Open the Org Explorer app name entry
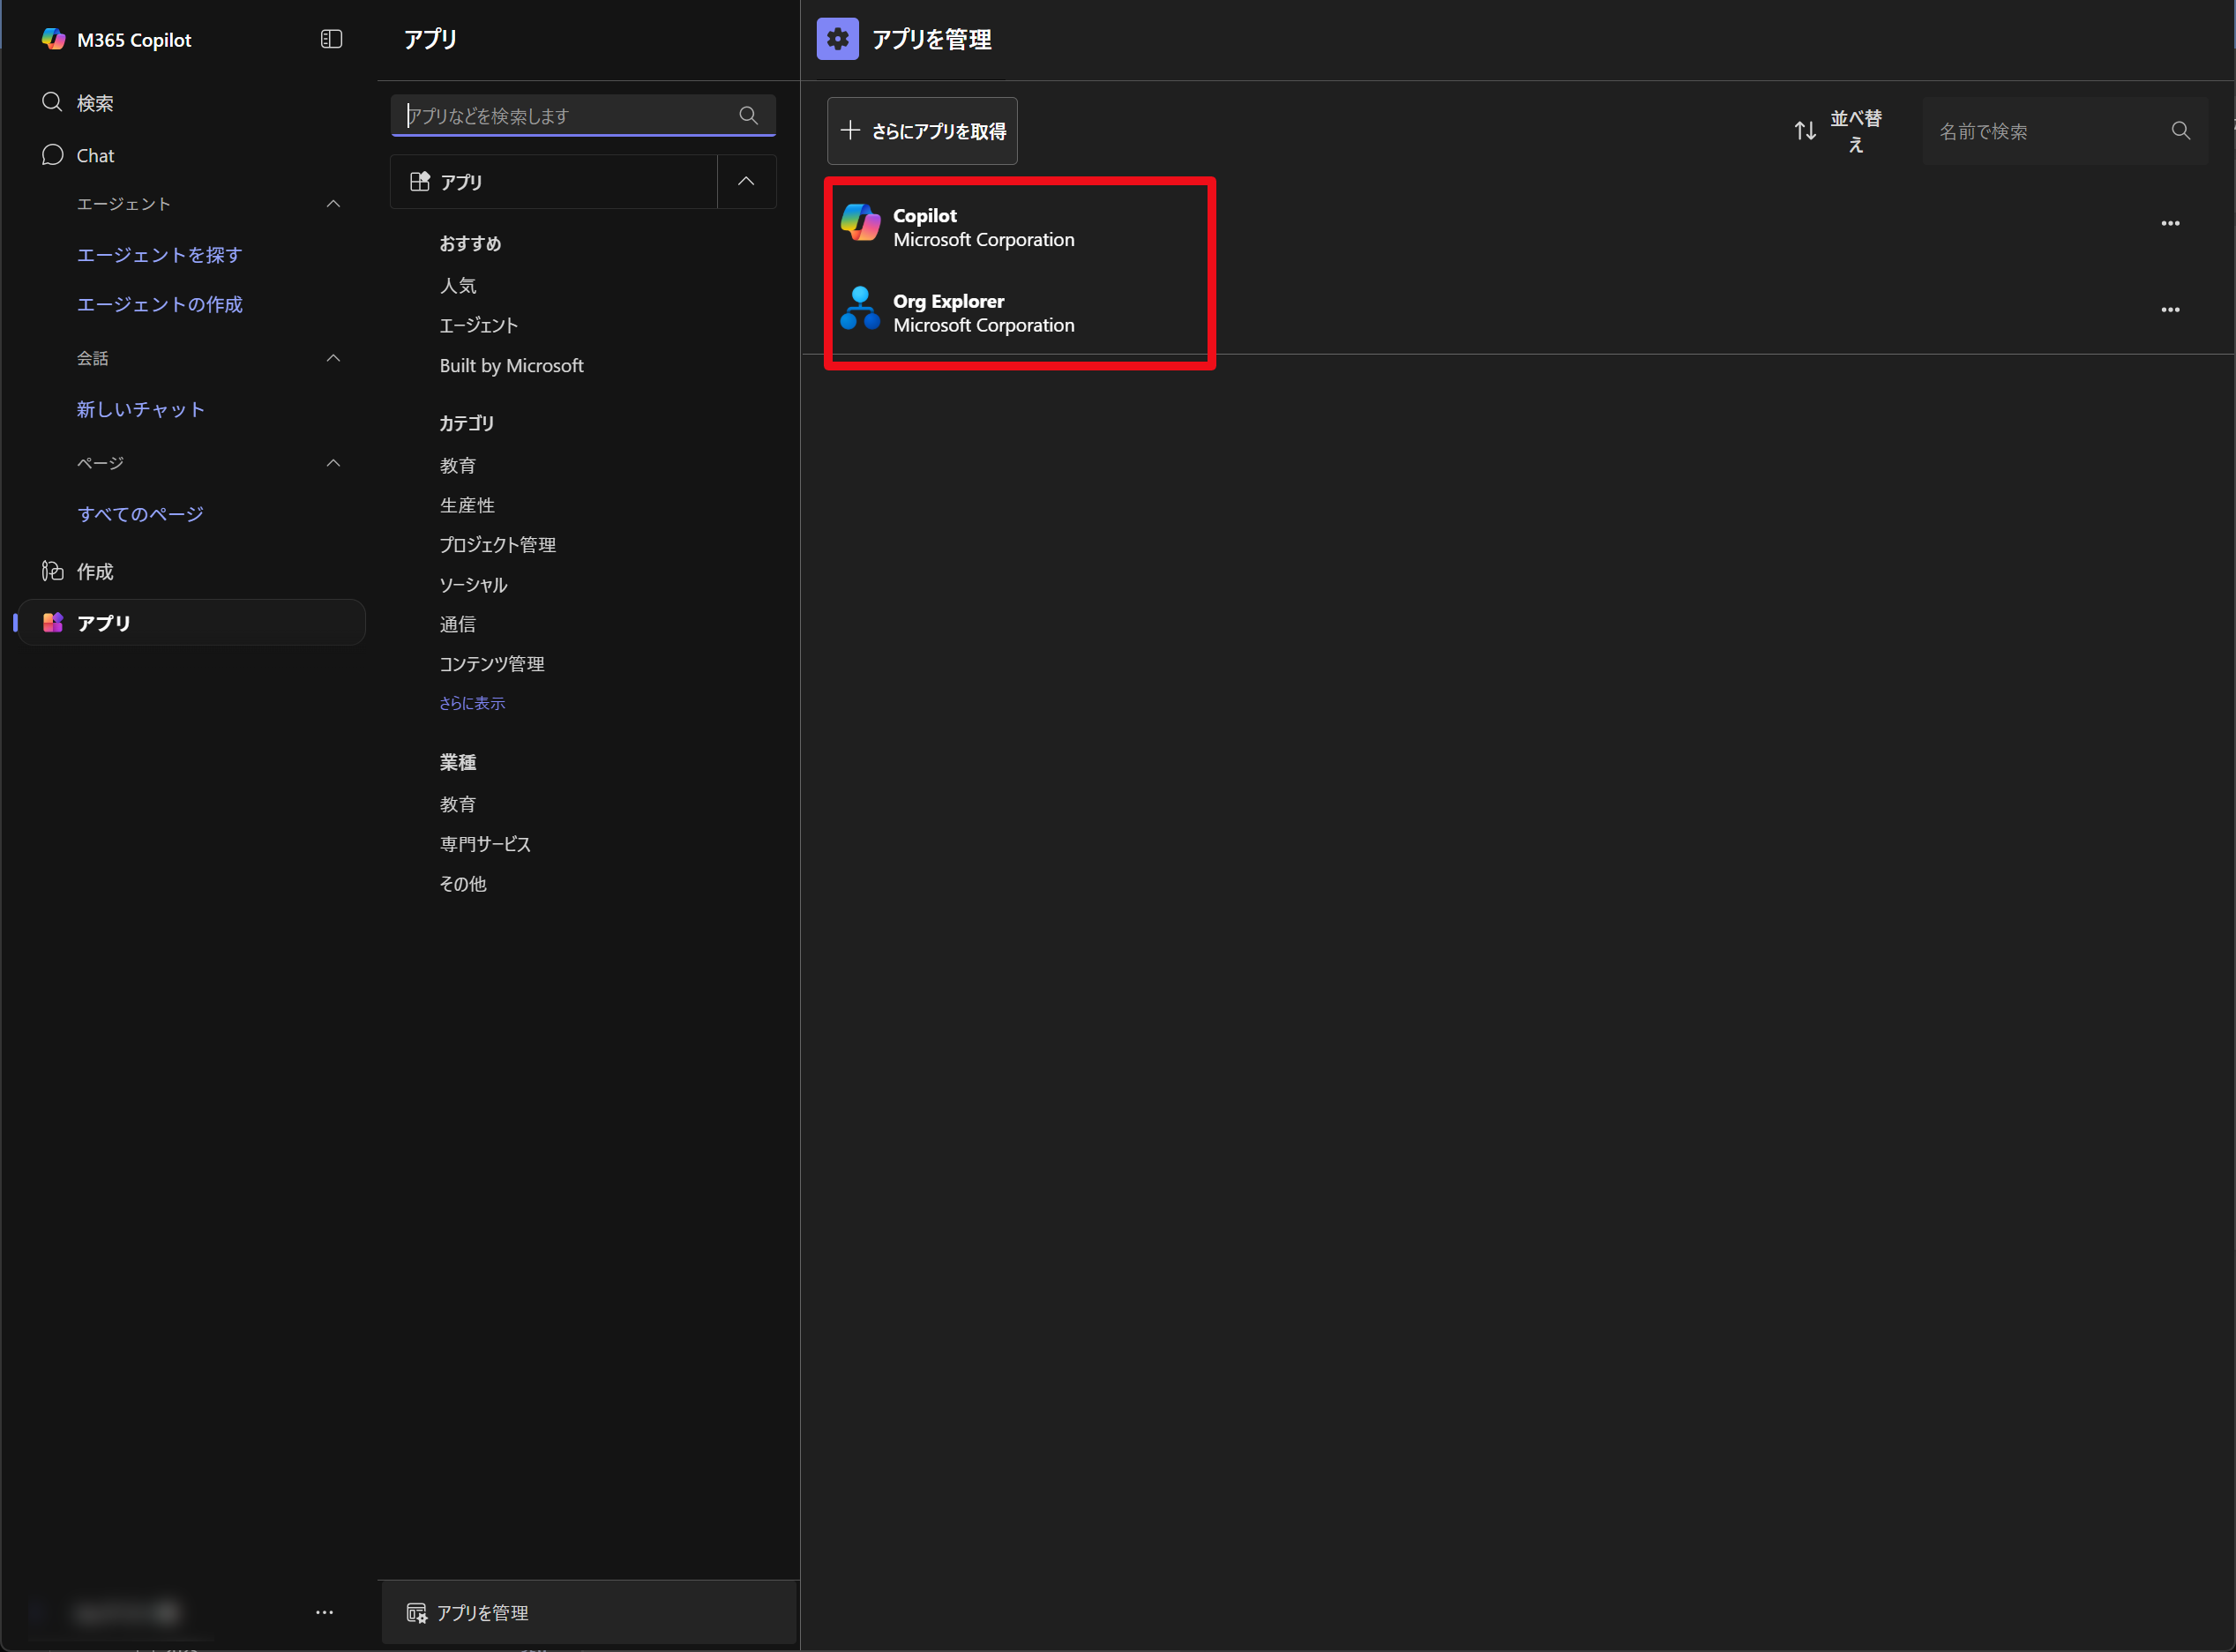 (x=948, y=301)
